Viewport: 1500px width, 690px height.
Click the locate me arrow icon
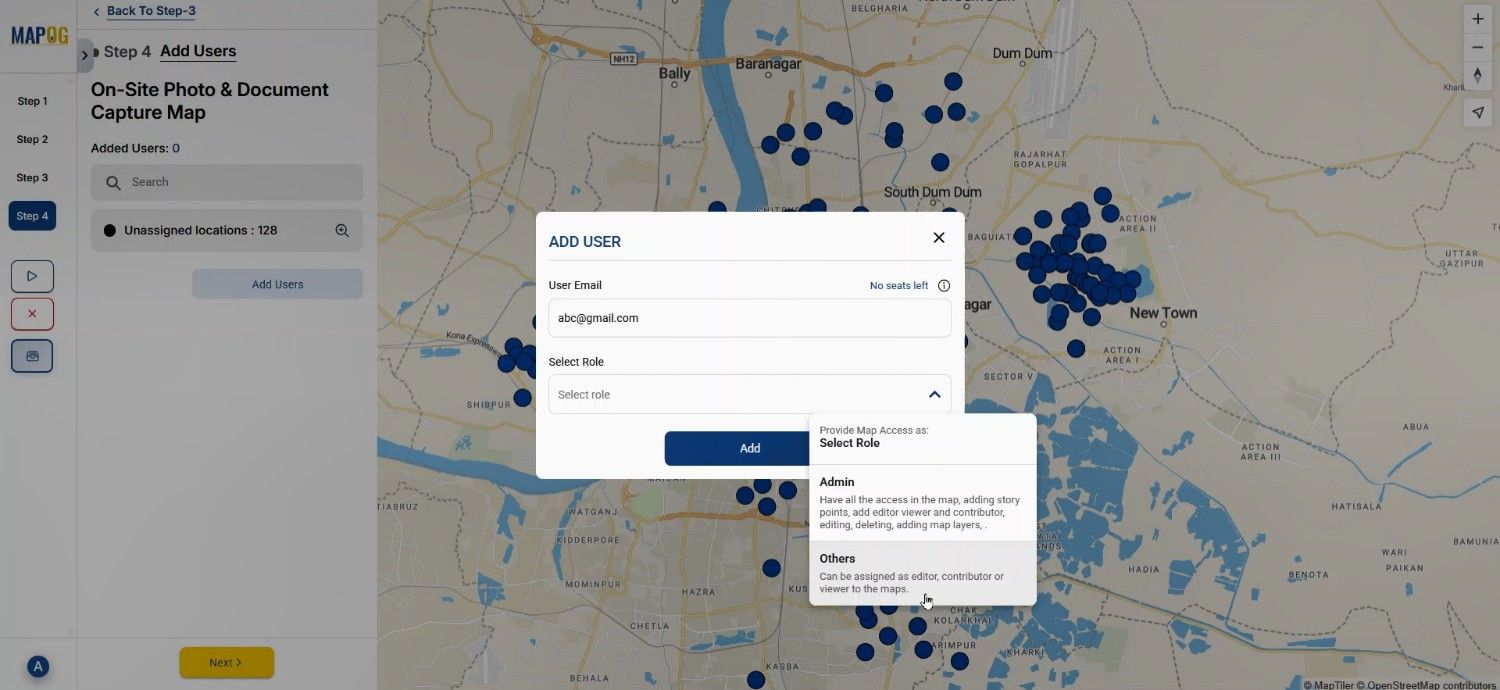(x=1477, y=113)
